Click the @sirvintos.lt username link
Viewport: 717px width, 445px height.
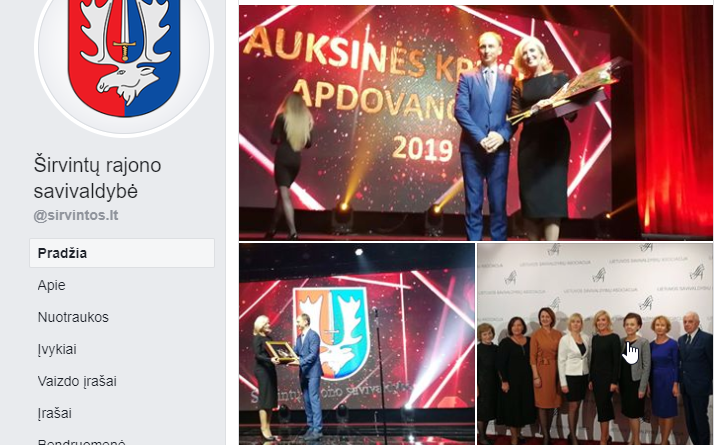point(76,215)
